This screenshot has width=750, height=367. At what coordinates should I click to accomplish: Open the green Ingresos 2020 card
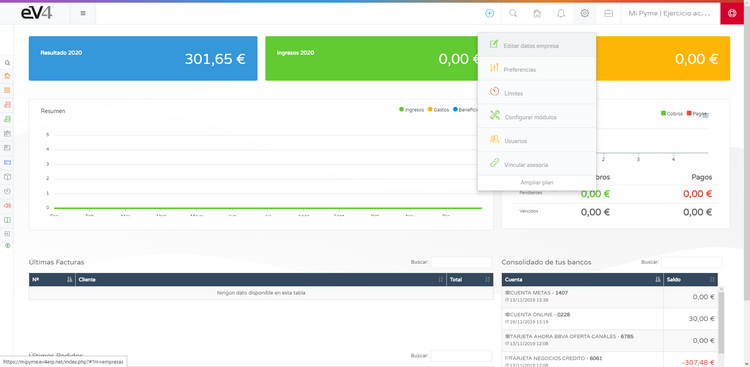pos(371,58)
